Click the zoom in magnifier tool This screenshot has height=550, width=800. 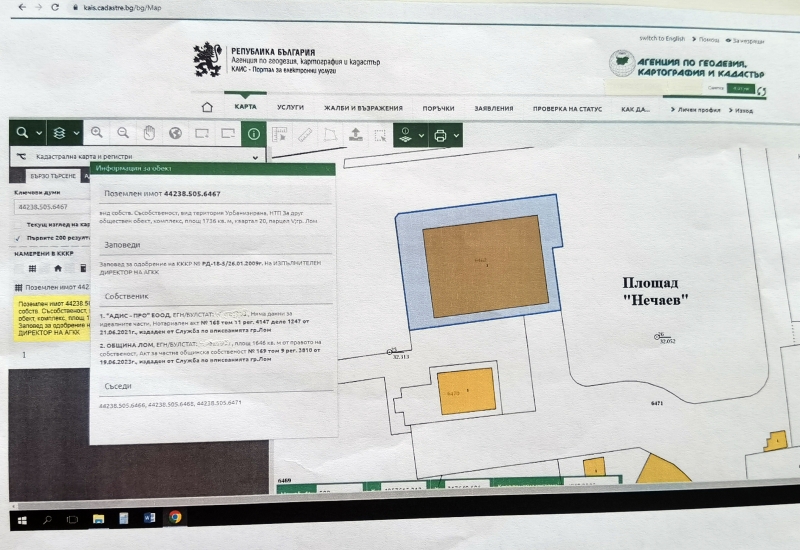pyautogui.click(x=97, y=132)
